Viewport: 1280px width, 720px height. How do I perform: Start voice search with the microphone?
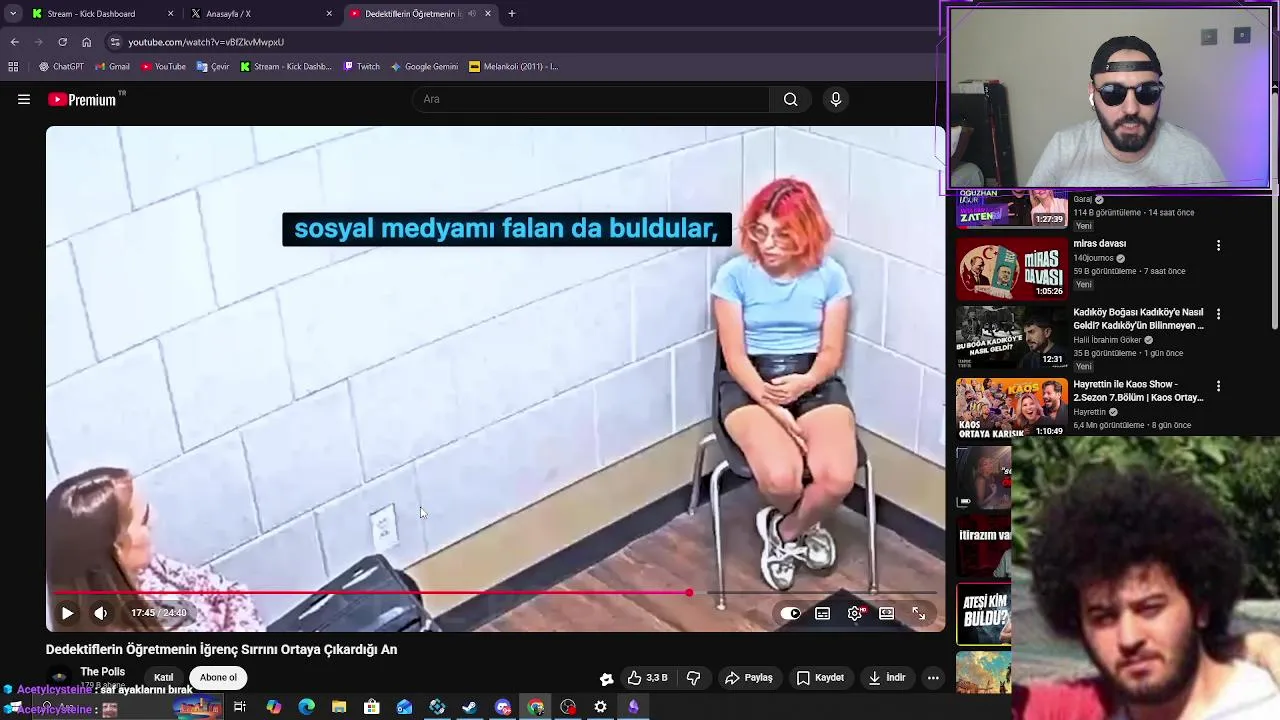tap(836, 99)
